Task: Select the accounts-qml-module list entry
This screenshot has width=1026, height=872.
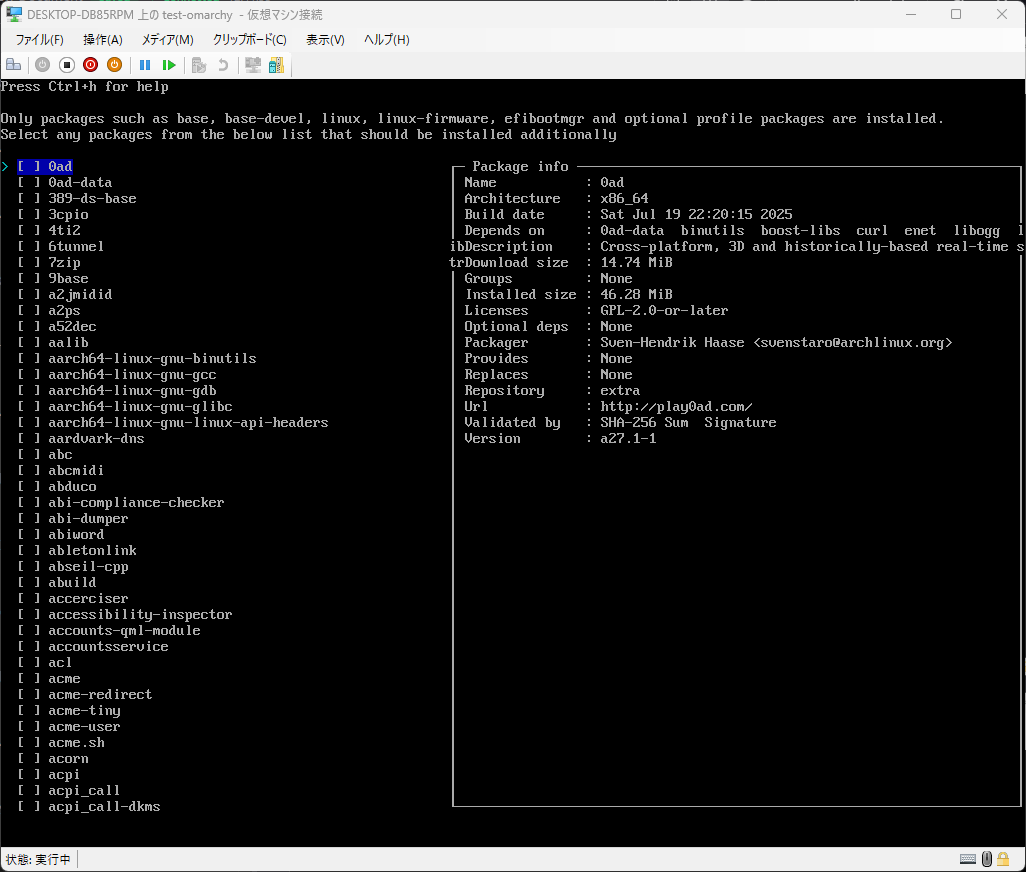Action: pyautogui.click(x=124, y=631)
